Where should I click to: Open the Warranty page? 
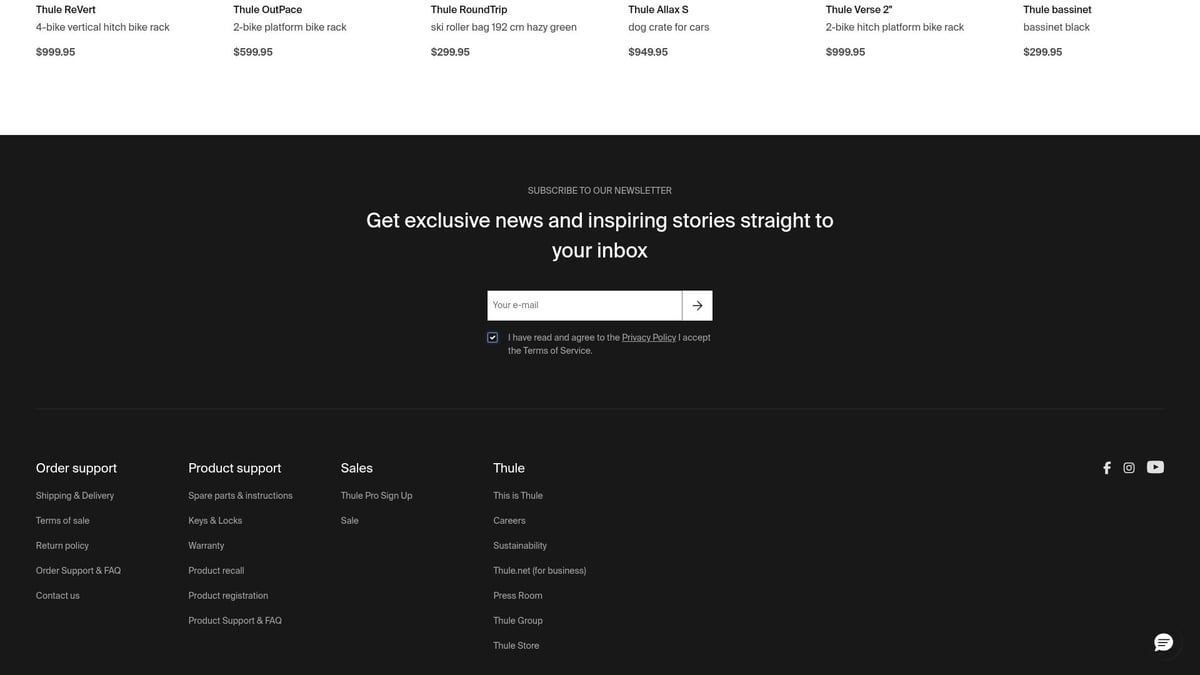click(x=206, y=546)
